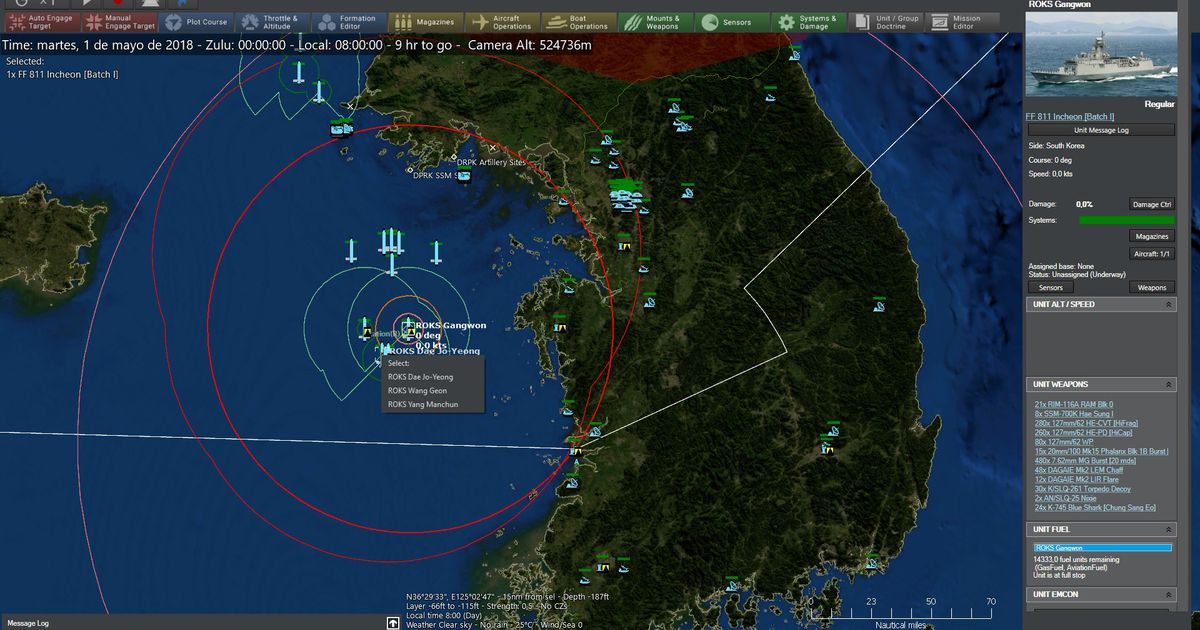Click the Time / Camera Alt status line
1200x630 pixels.
[x=297, y=46]
